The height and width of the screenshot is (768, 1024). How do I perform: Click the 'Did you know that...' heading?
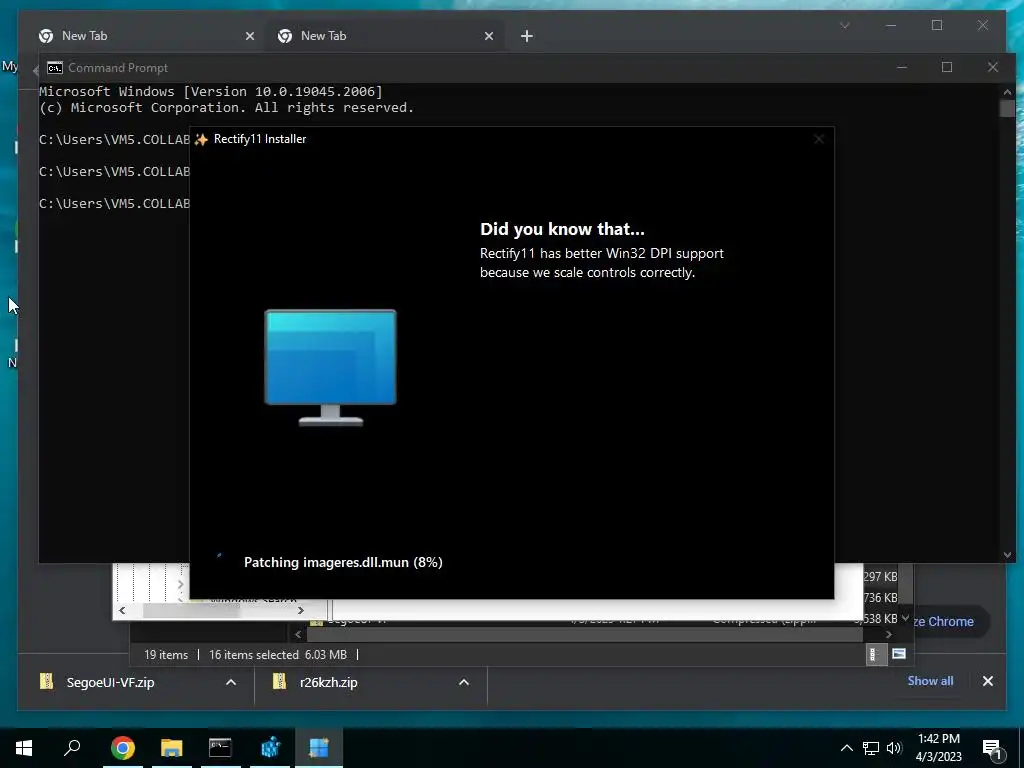(x=562, y=229)
